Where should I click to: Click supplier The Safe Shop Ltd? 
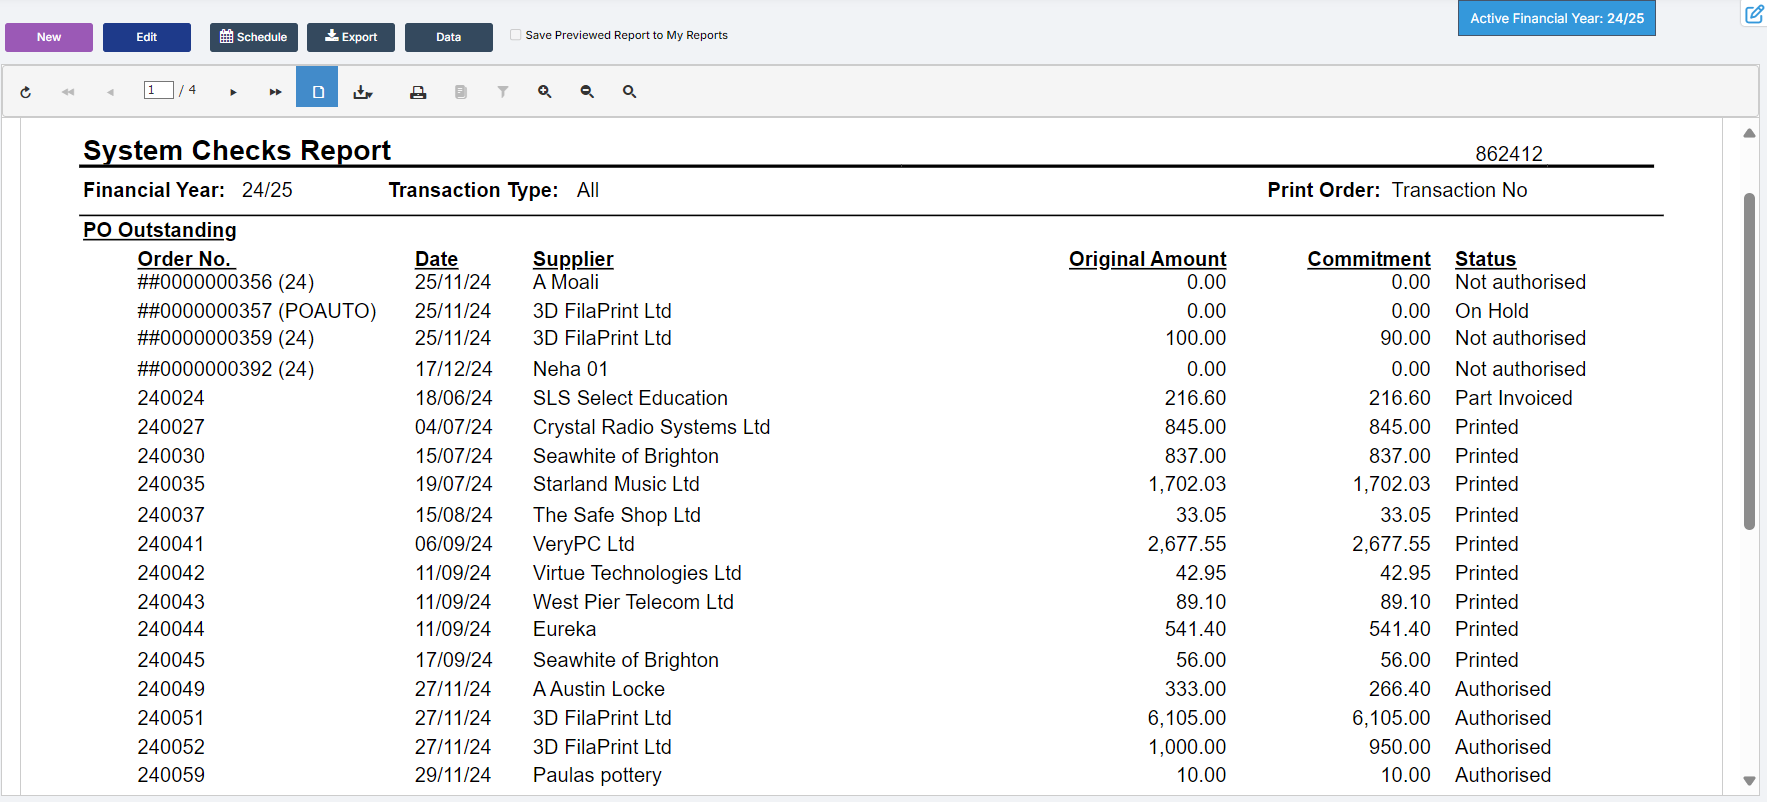point(617,515)
